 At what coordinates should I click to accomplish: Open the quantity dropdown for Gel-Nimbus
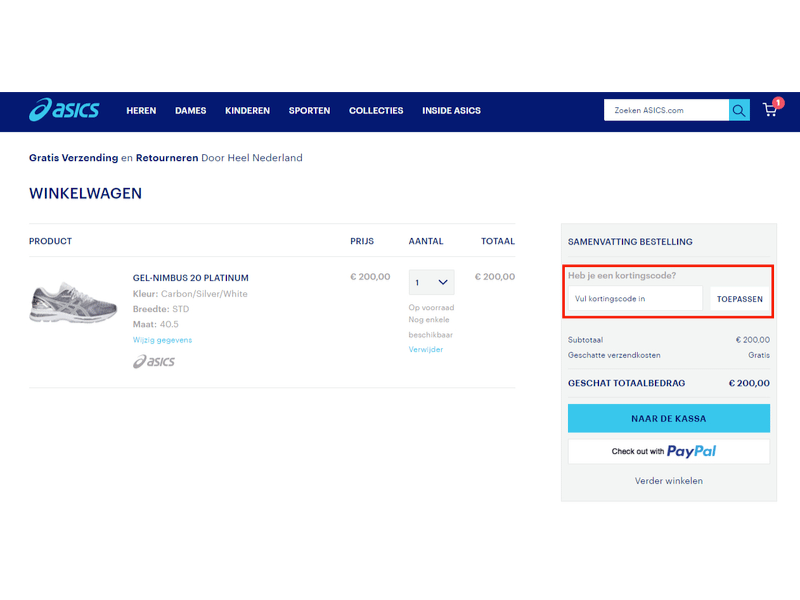tap(431, 282)
